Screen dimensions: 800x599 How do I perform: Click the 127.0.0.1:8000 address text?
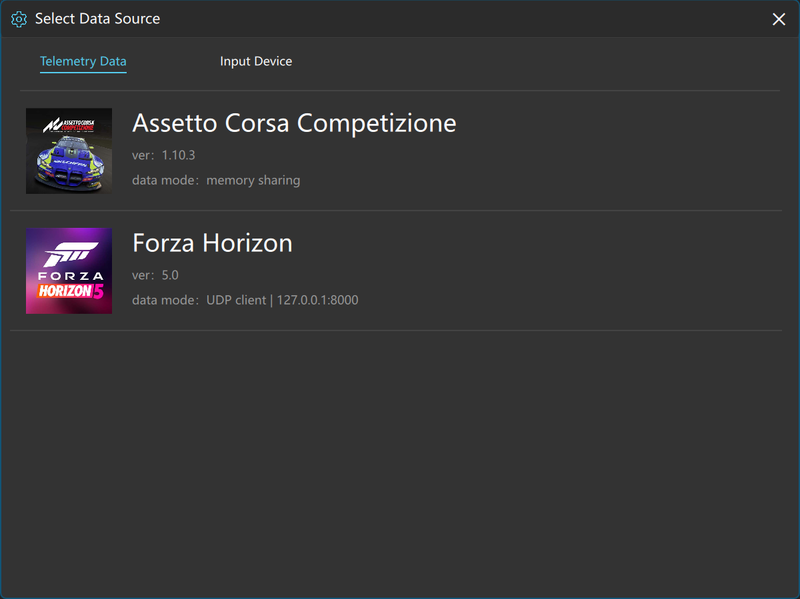pyautogui.click(x=317, y=300)
